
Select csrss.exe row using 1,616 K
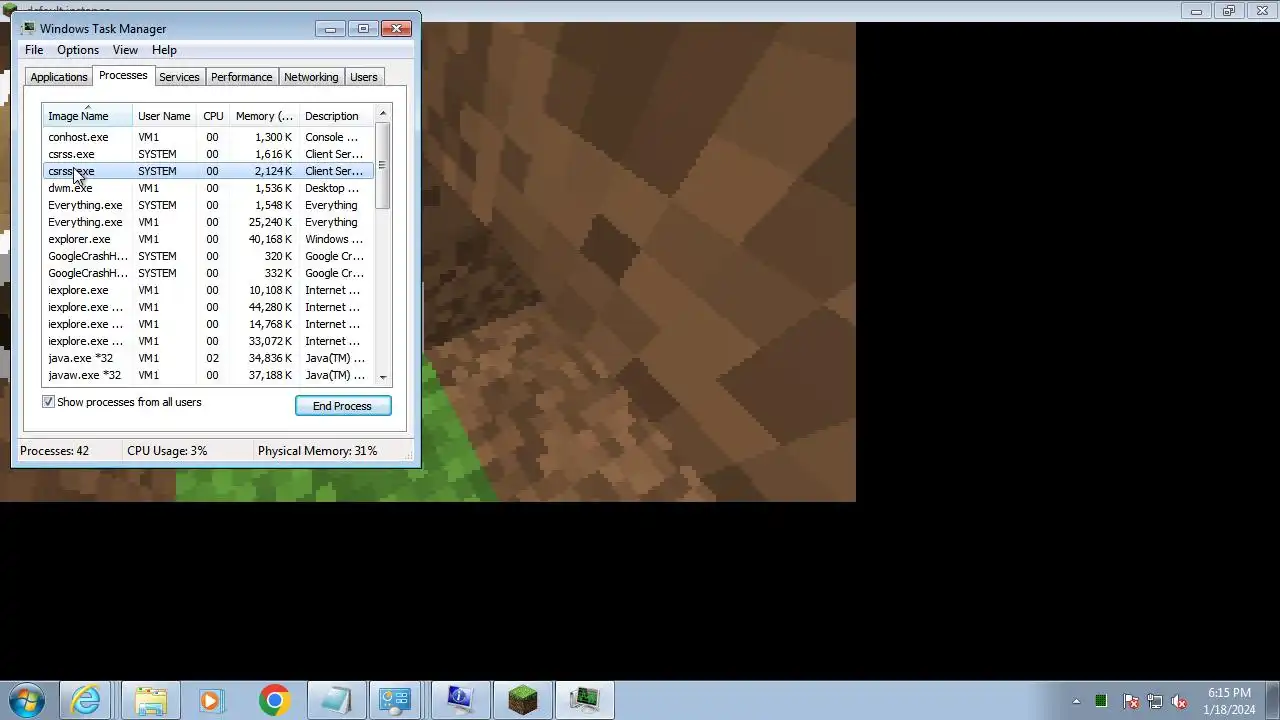(x=208, y=154)
